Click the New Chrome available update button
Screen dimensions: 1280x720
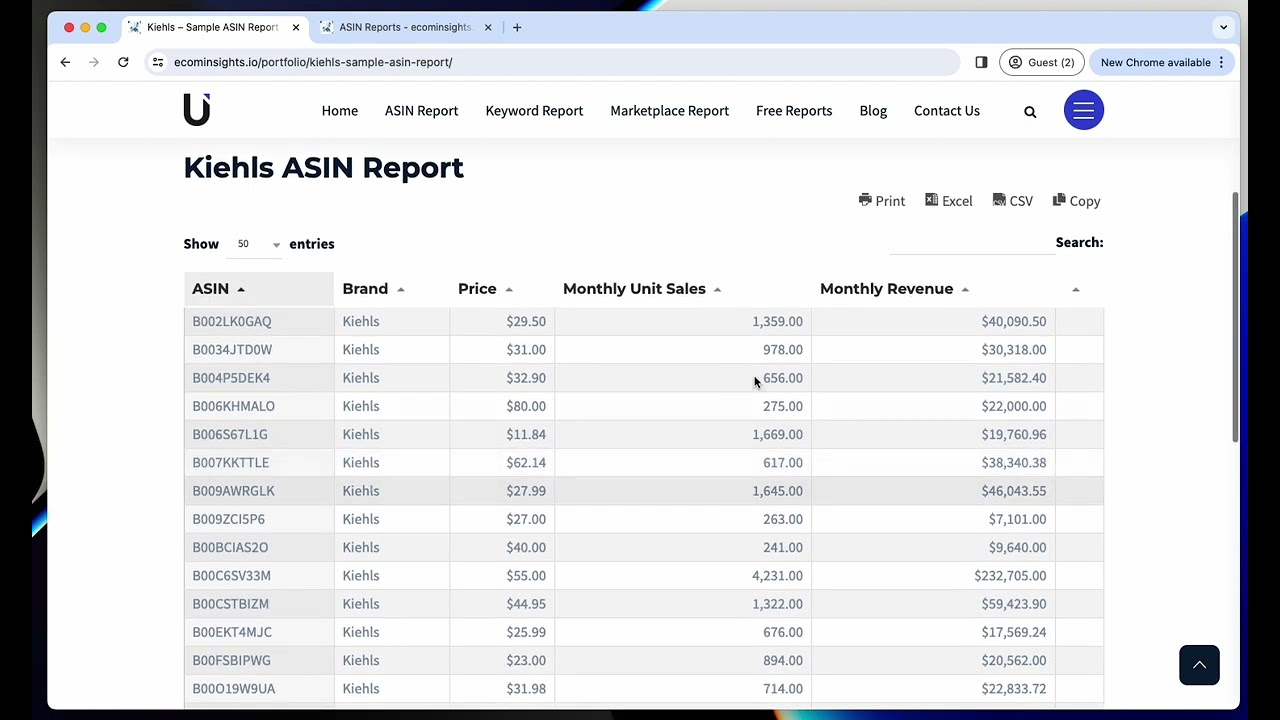[x=1161, y=62]
